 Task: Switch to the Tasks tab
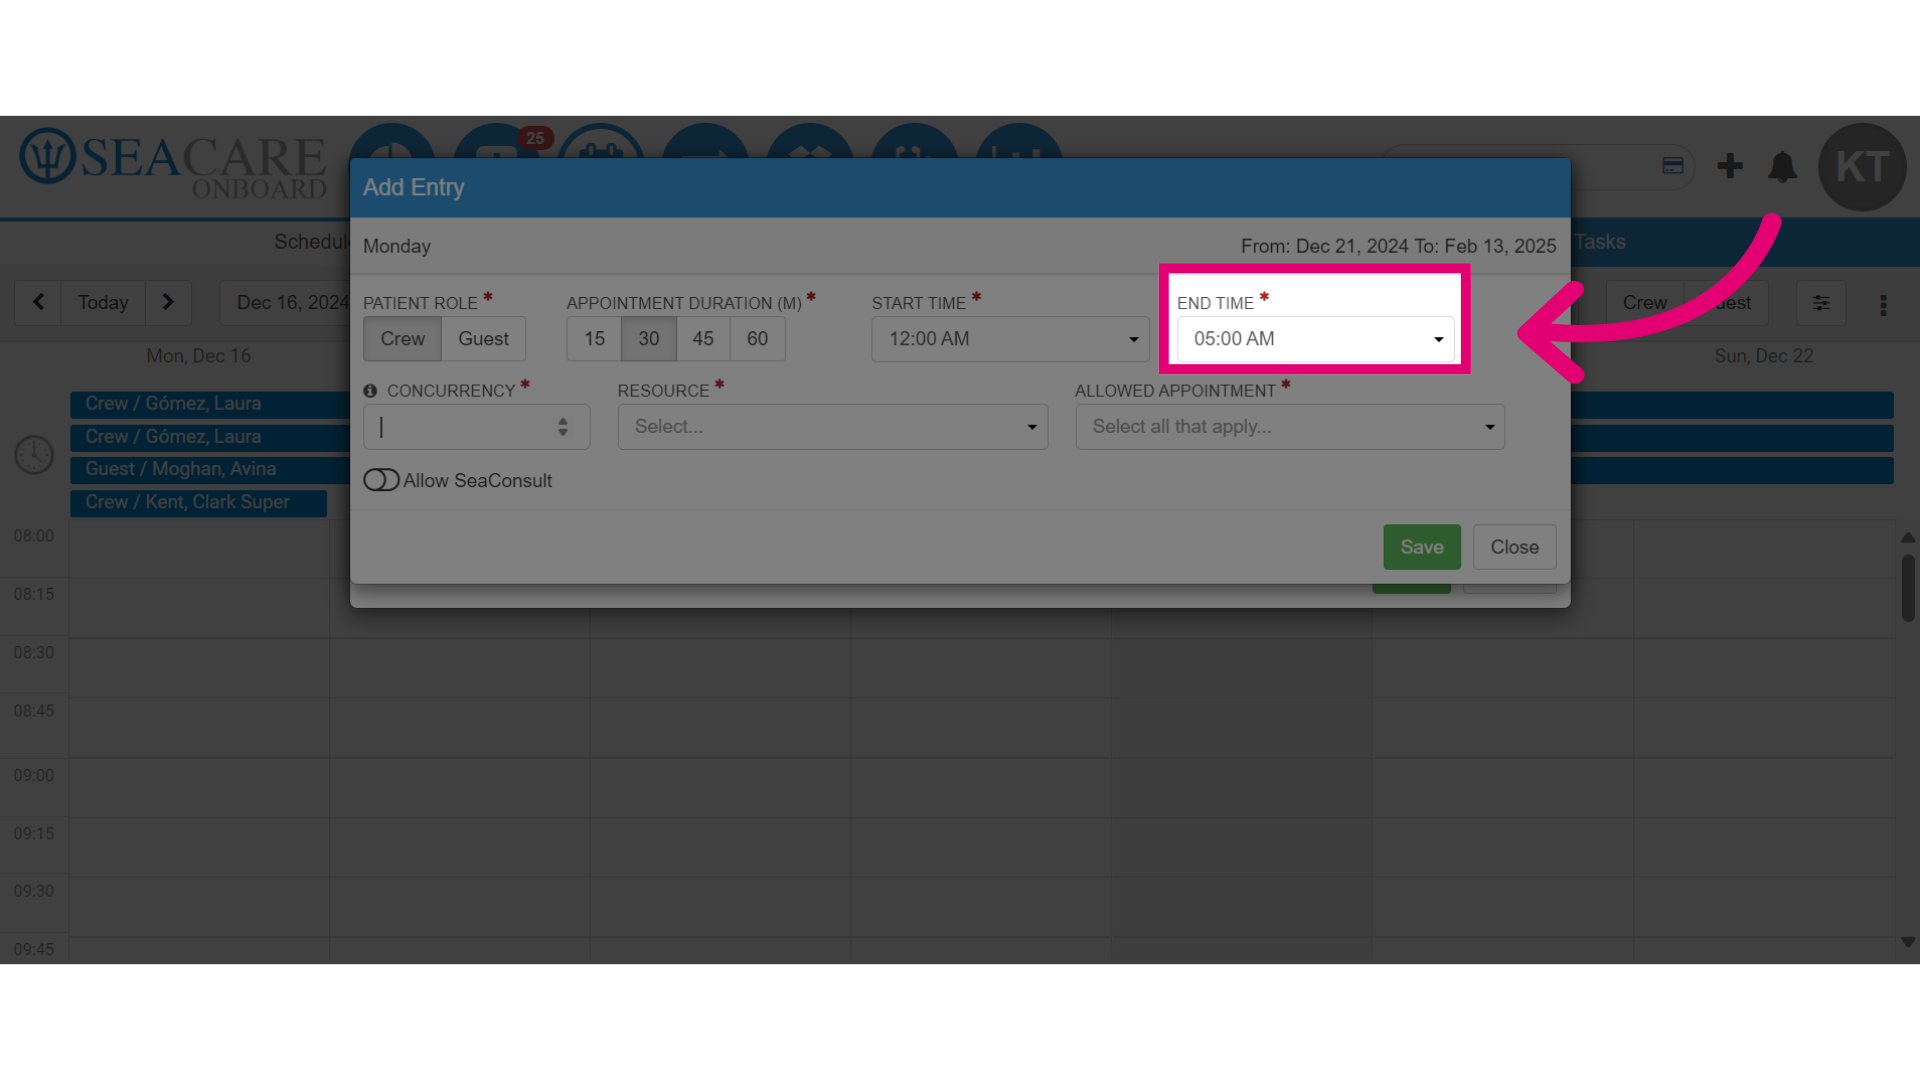tap(1600, 242)
